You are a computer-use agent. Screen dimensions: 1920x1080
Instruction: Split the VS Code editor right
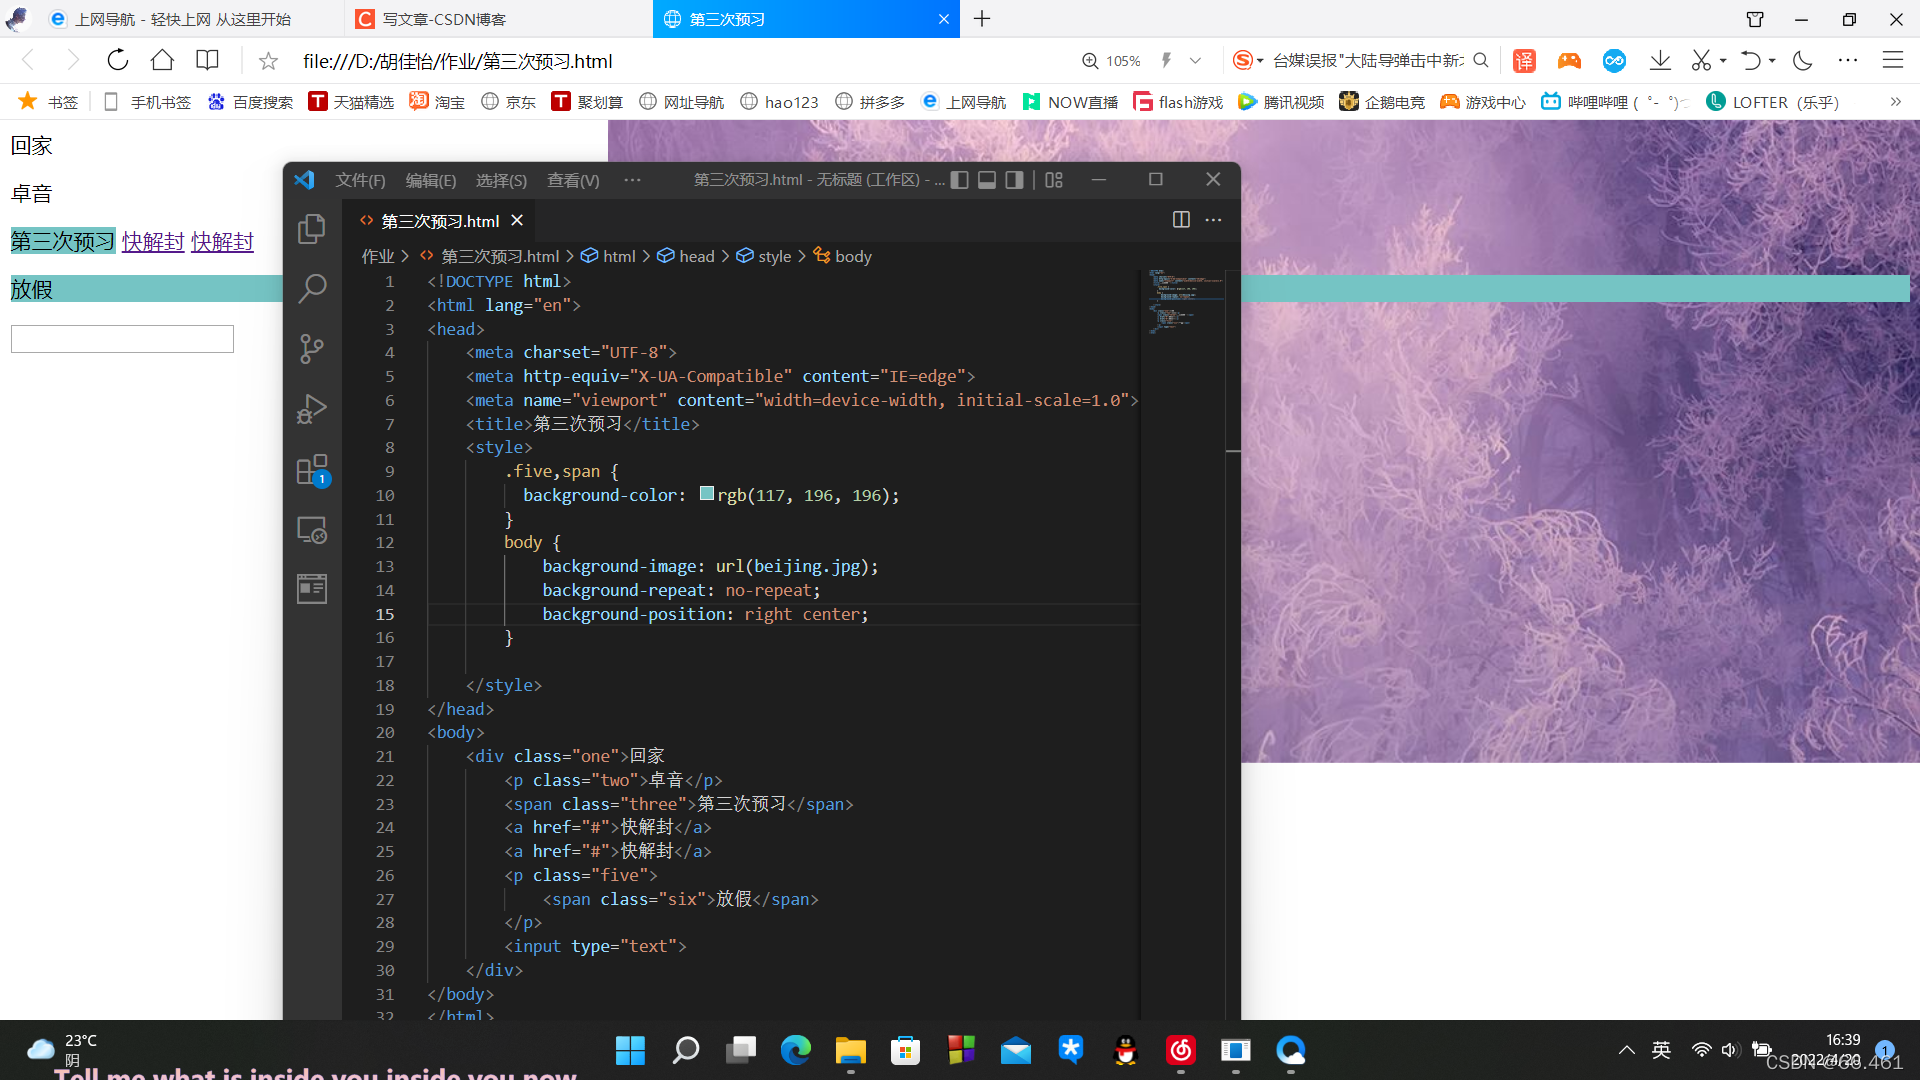tap(1181, 220)
